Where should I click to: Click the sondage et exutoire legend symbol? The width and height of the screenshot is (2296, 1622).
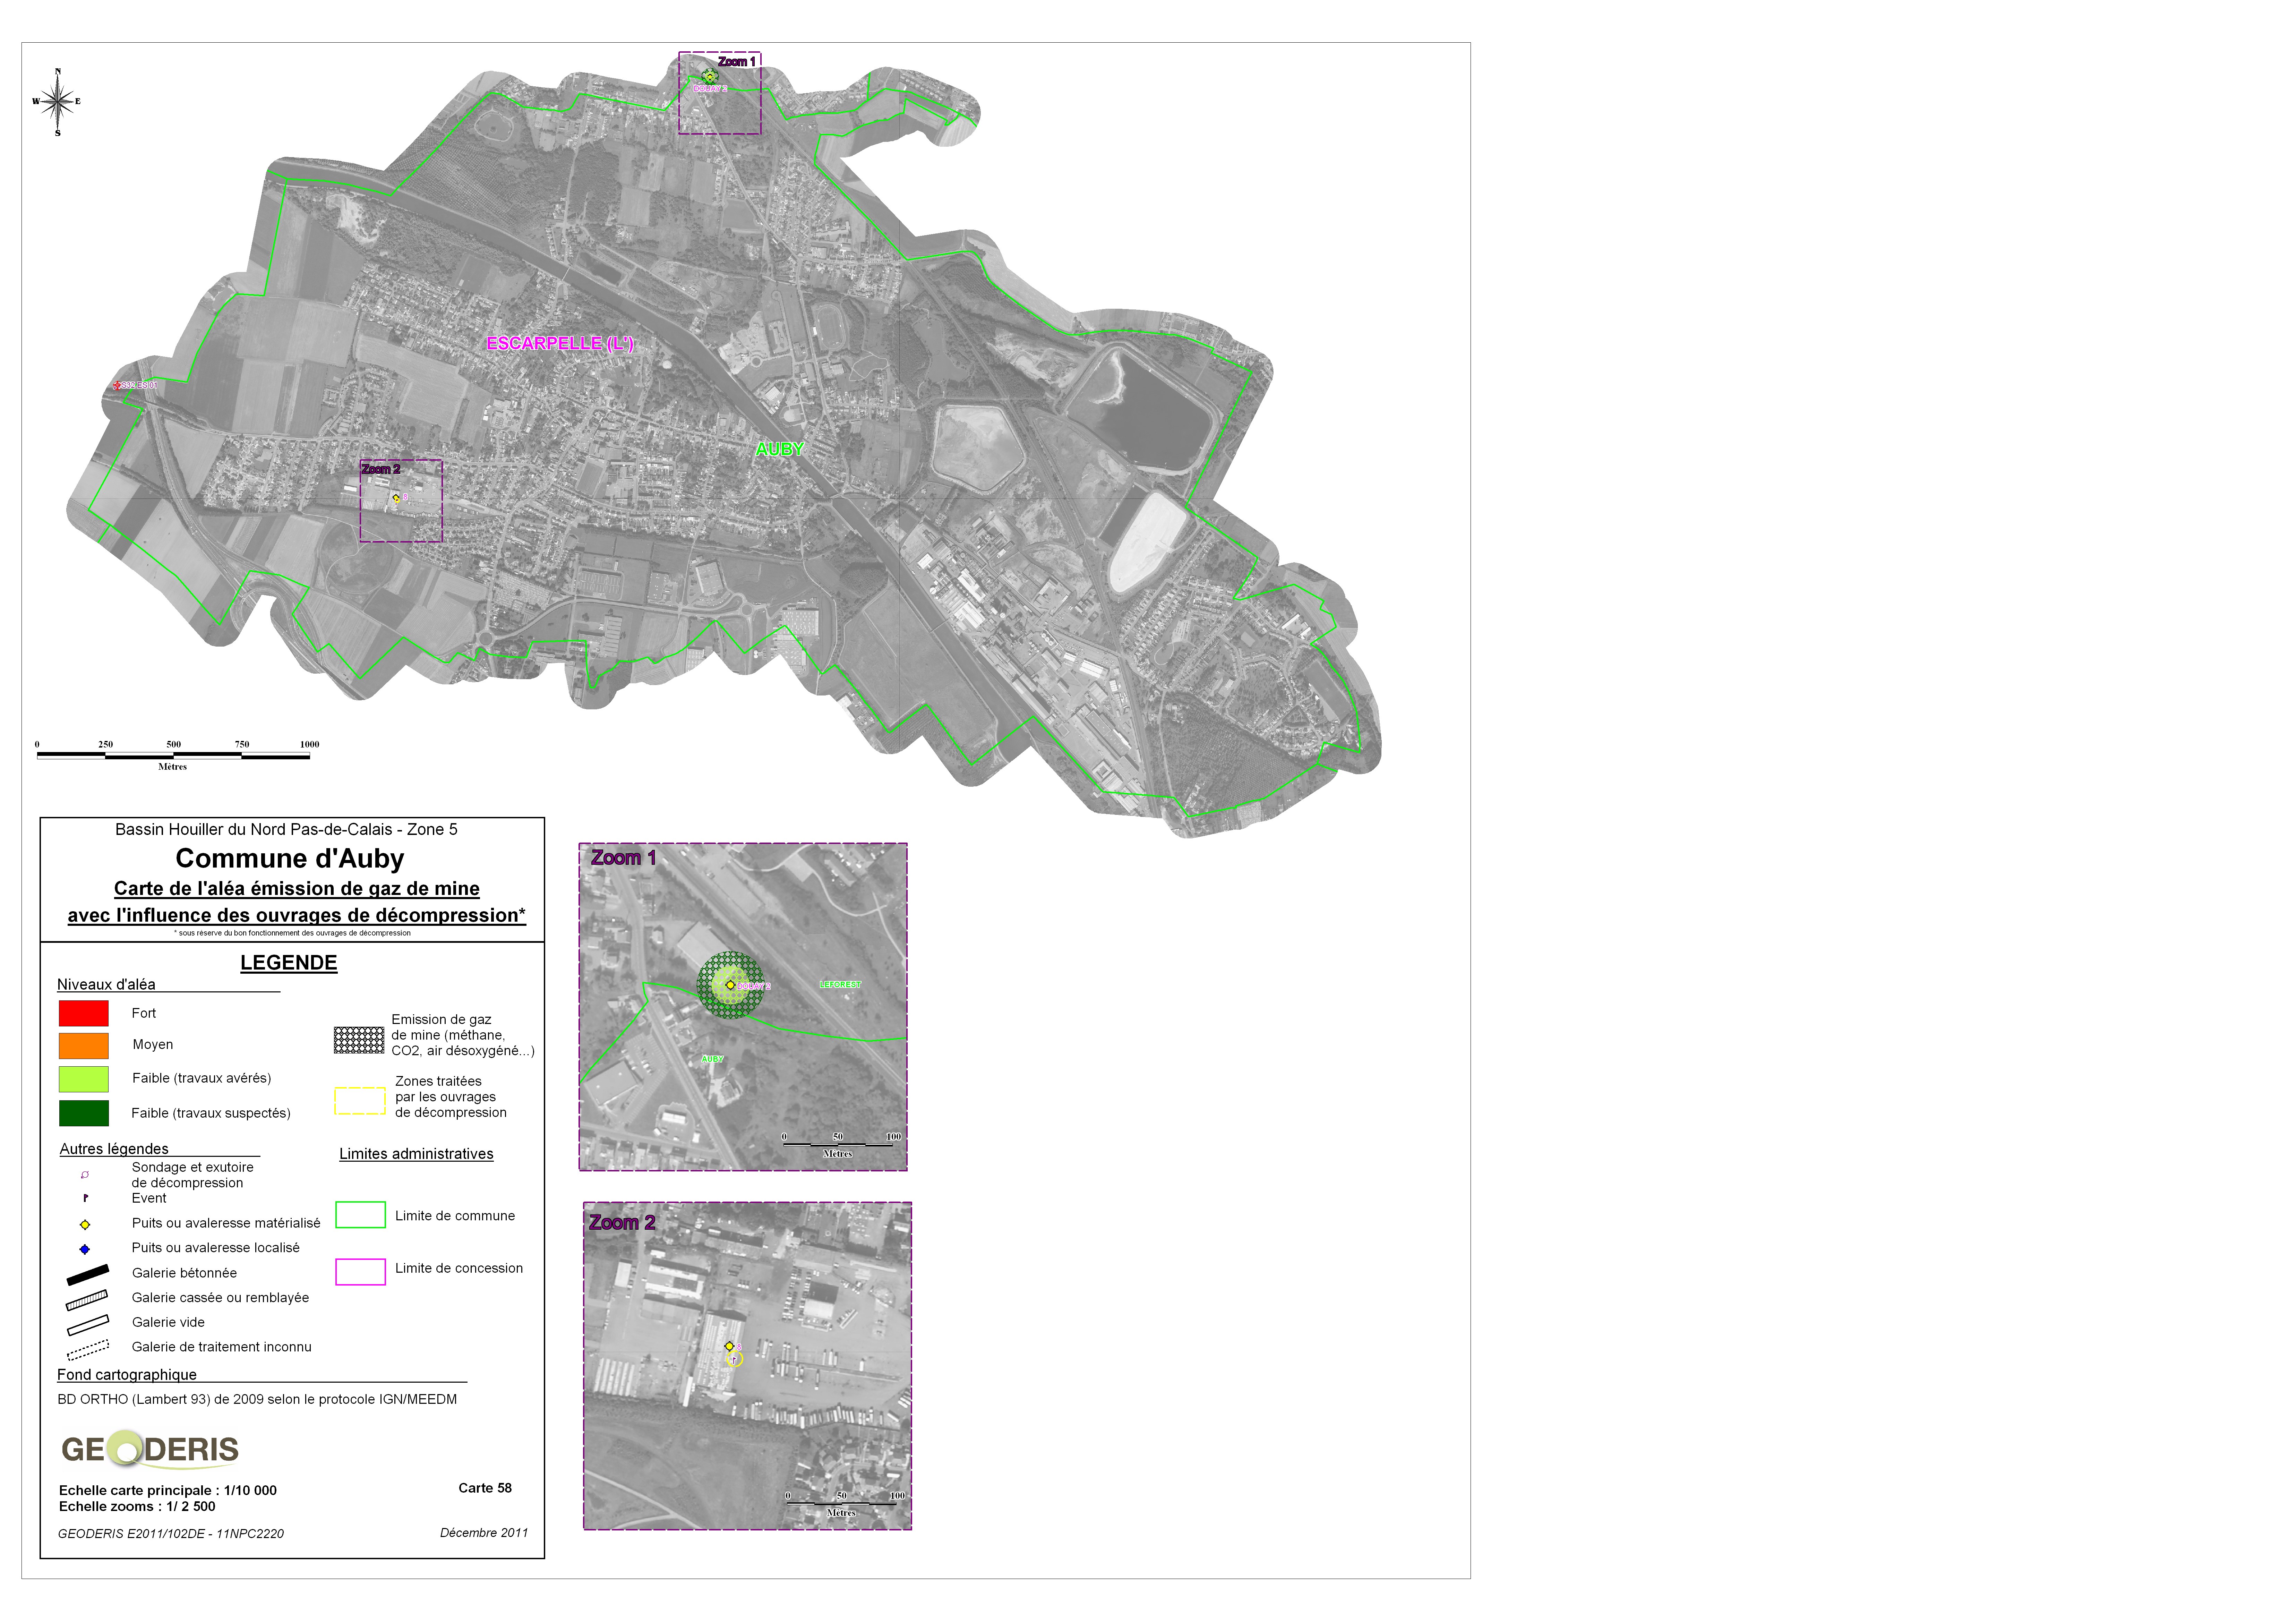[x=85, y=1175]
